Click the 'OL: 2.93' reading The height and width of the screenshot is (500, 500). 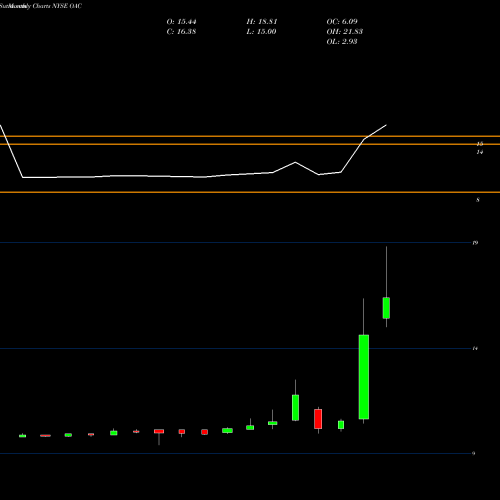342,42
